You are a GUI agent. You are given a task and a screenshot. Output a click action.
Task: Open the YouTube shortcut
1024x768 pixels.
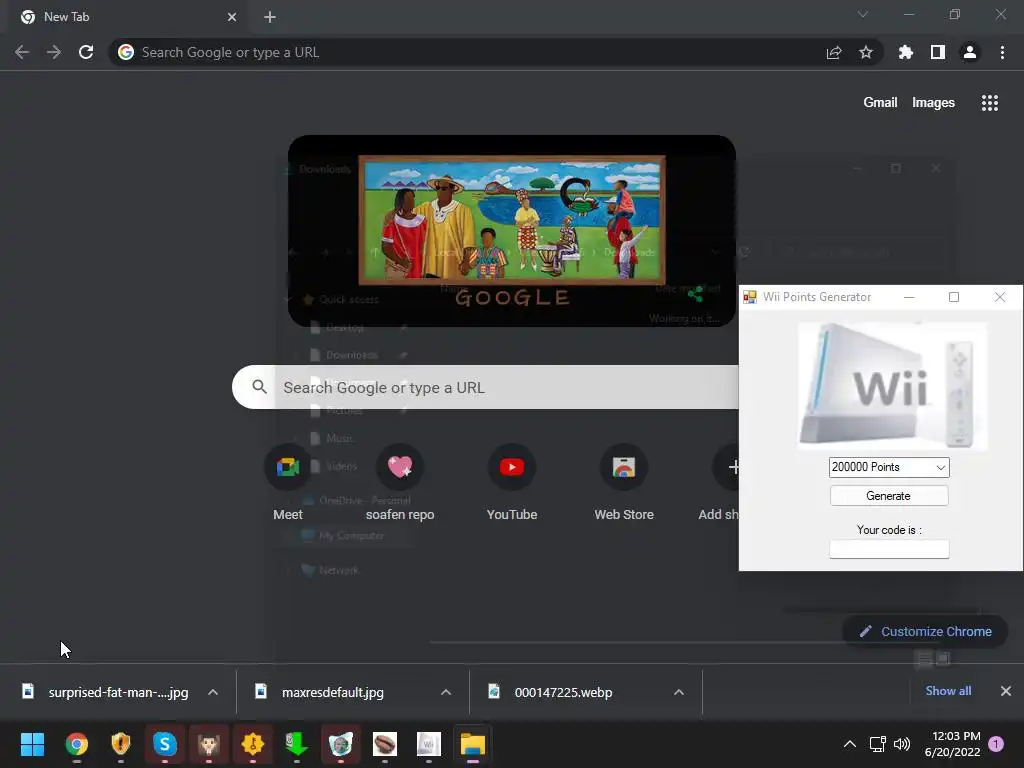click(512, 481)
